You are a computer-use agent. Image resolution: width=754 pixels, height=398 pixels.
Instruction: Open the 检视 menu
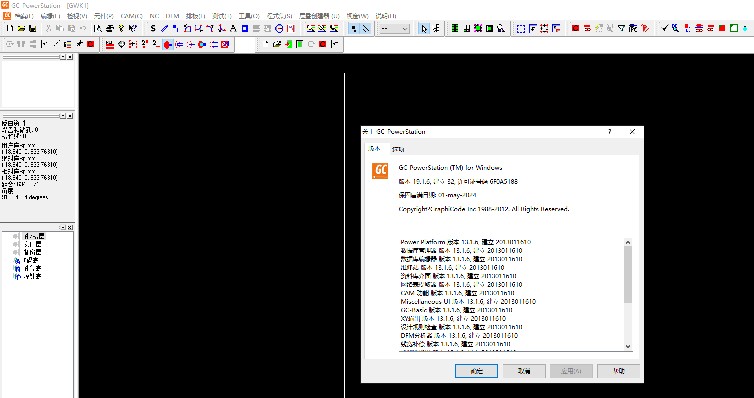(x=77, y=16)
